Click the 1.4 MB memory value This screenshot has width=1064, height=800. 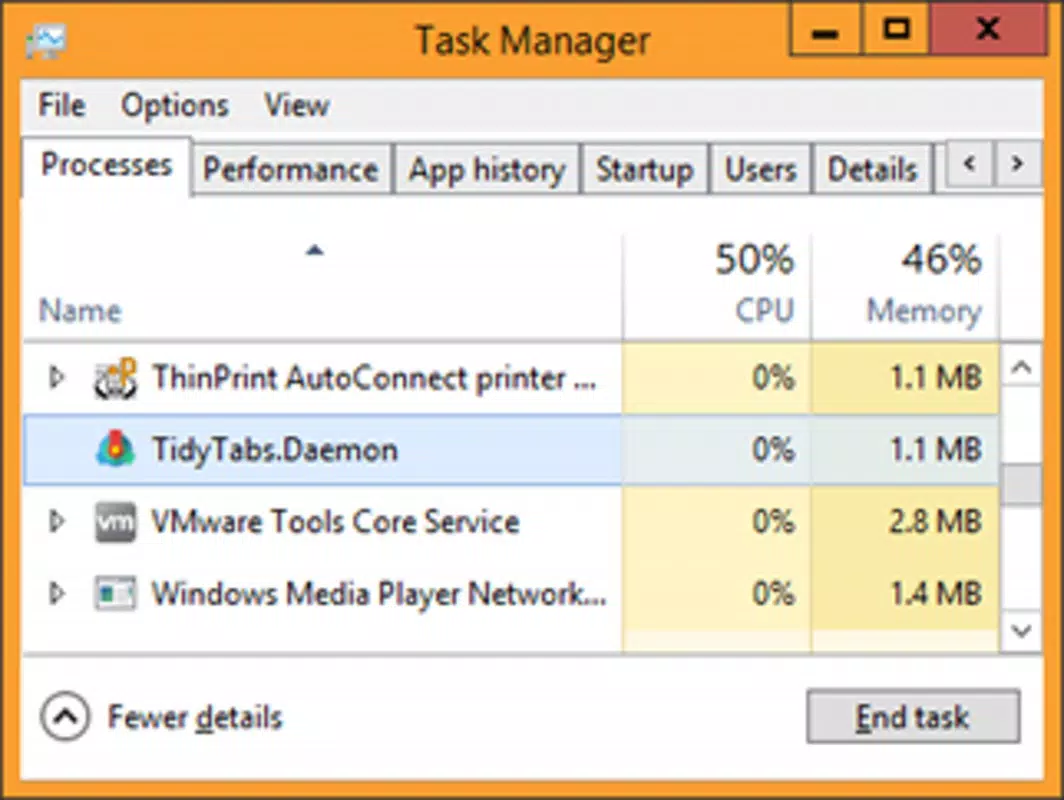936,594
